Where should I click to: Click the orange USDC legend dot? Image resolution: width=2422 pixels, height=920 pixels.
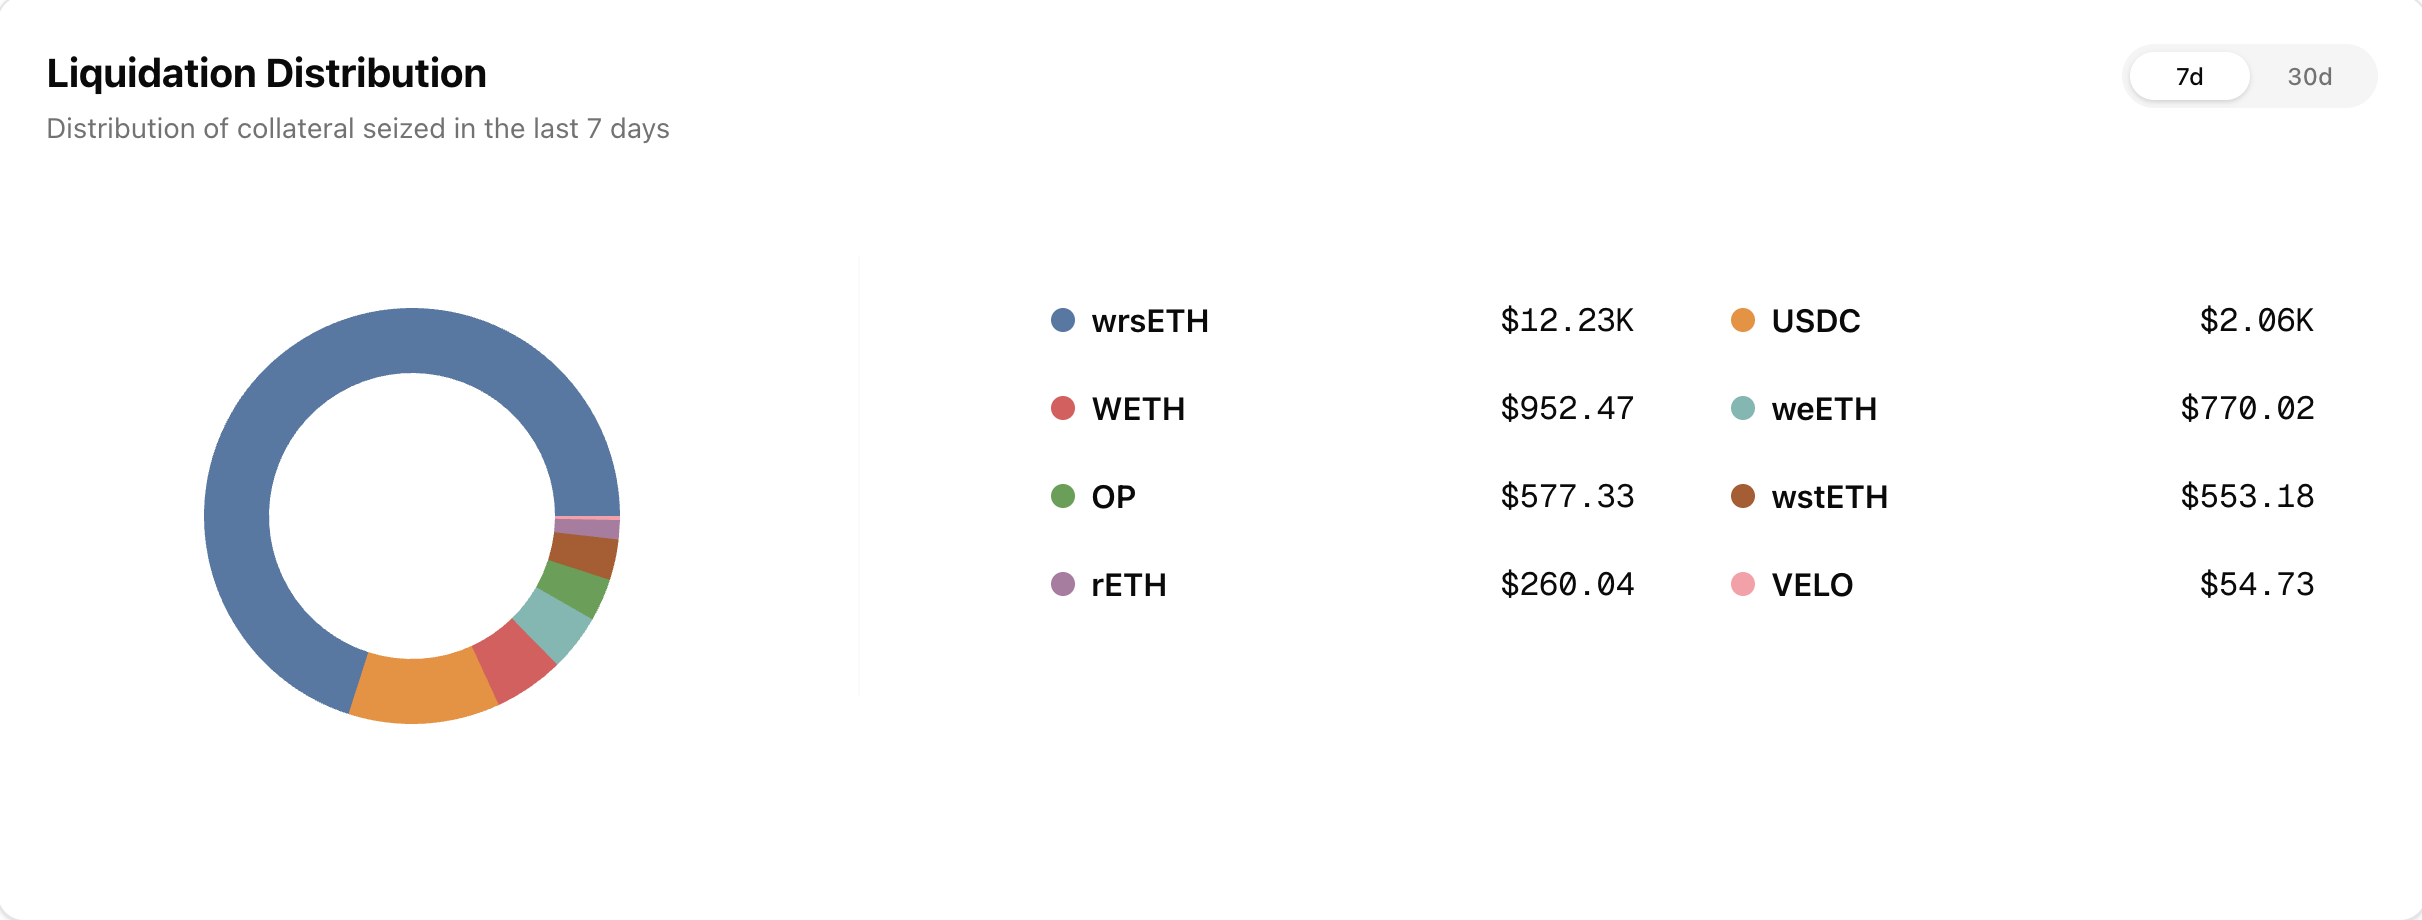(x=1742, y=320)
